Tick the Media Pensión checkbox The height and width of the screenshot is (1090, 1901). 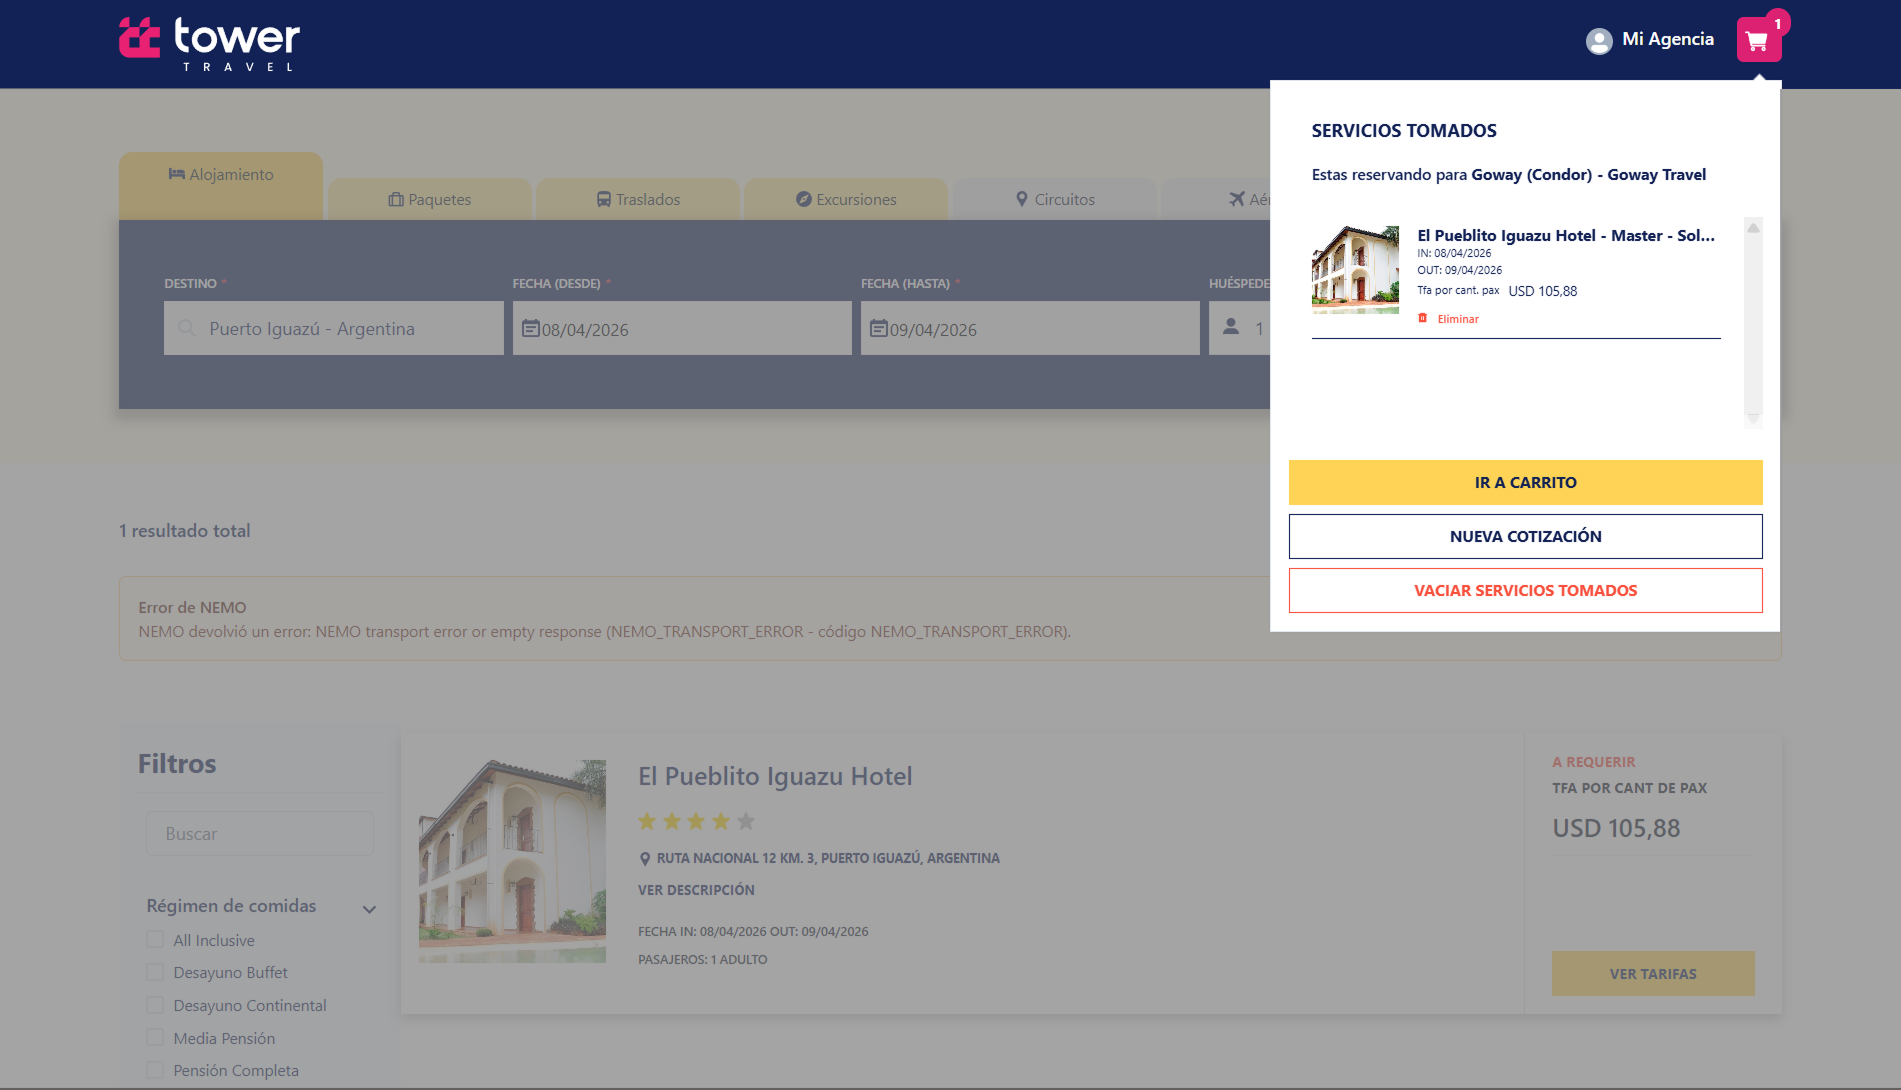click(x=155, y=1038)
